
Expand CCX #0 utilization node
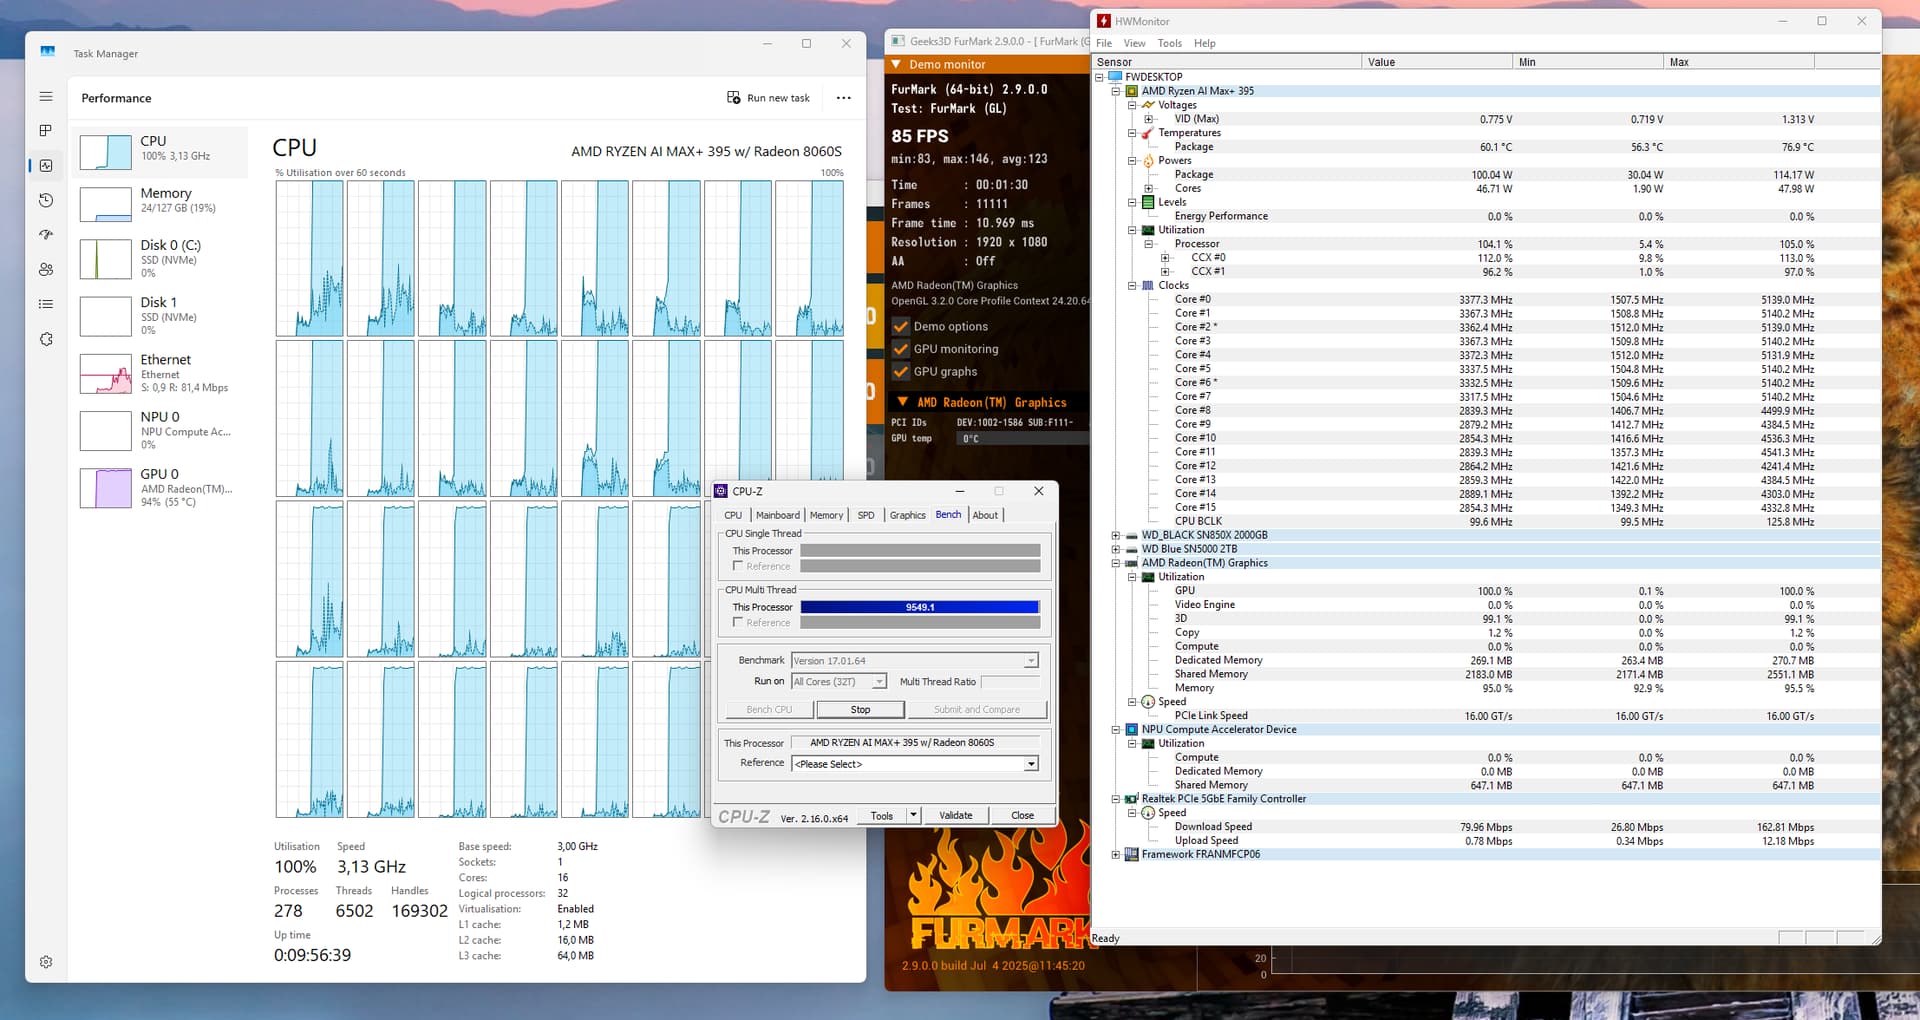tap(1165, 258)
